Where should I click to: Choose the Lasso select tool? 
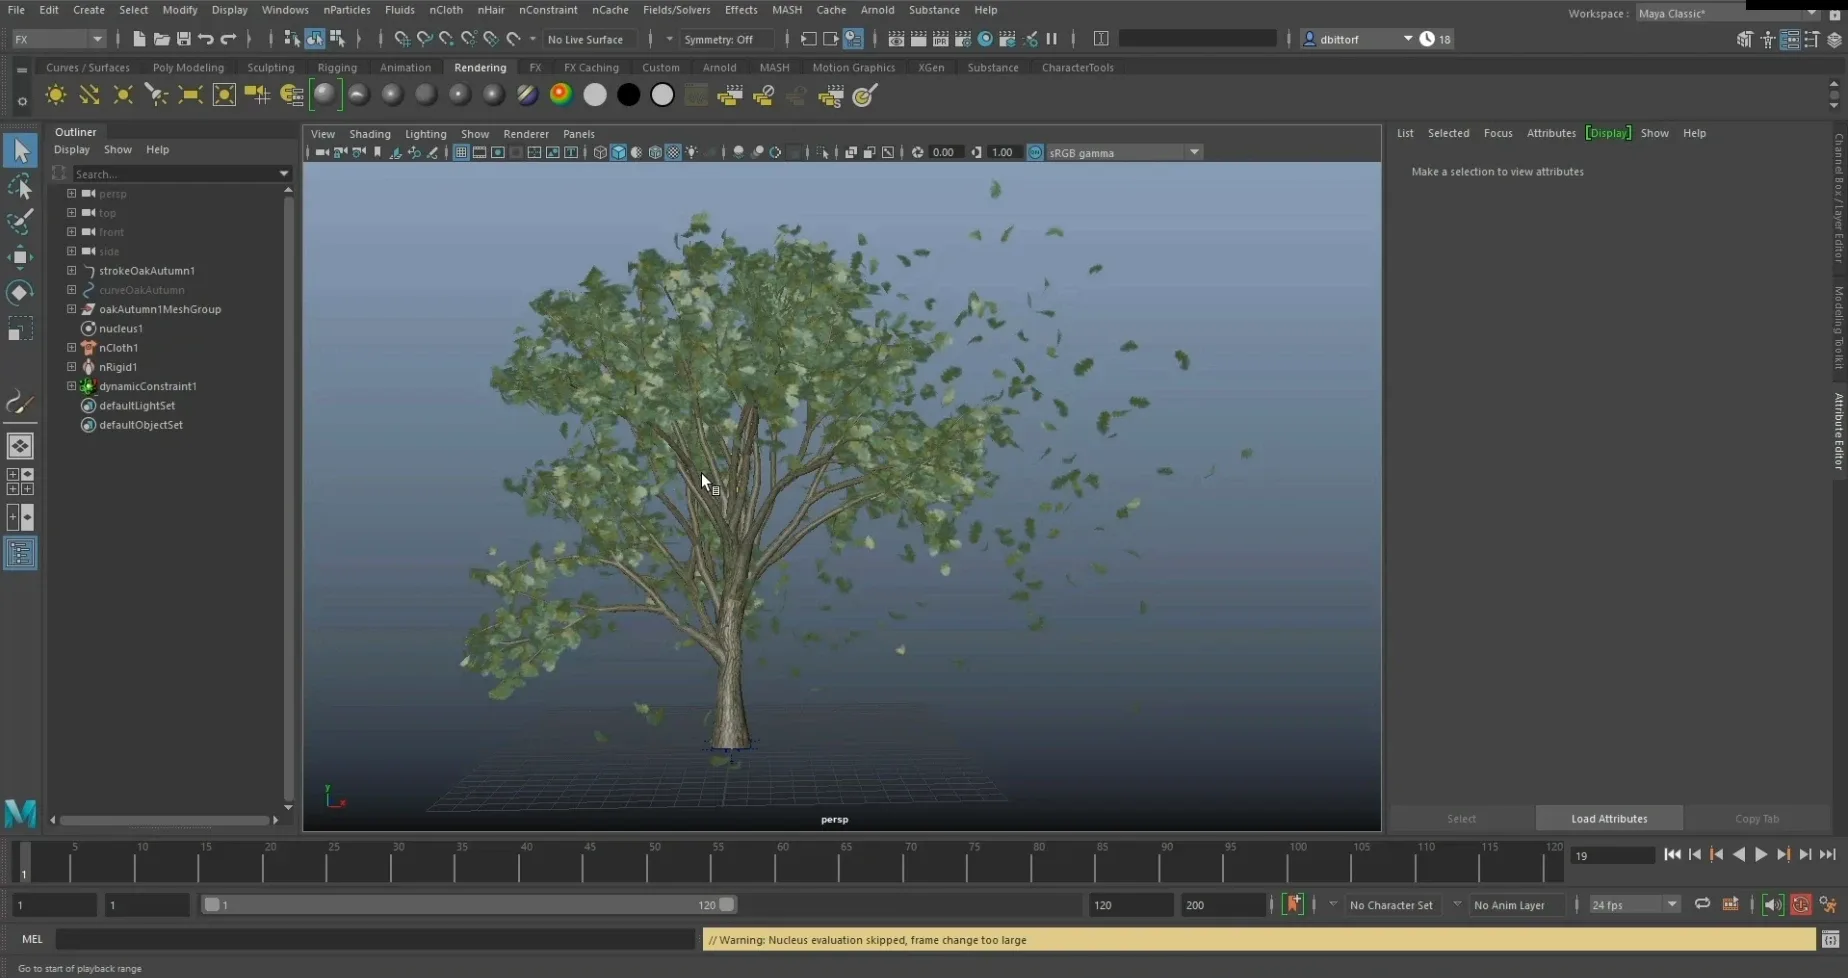19,186
